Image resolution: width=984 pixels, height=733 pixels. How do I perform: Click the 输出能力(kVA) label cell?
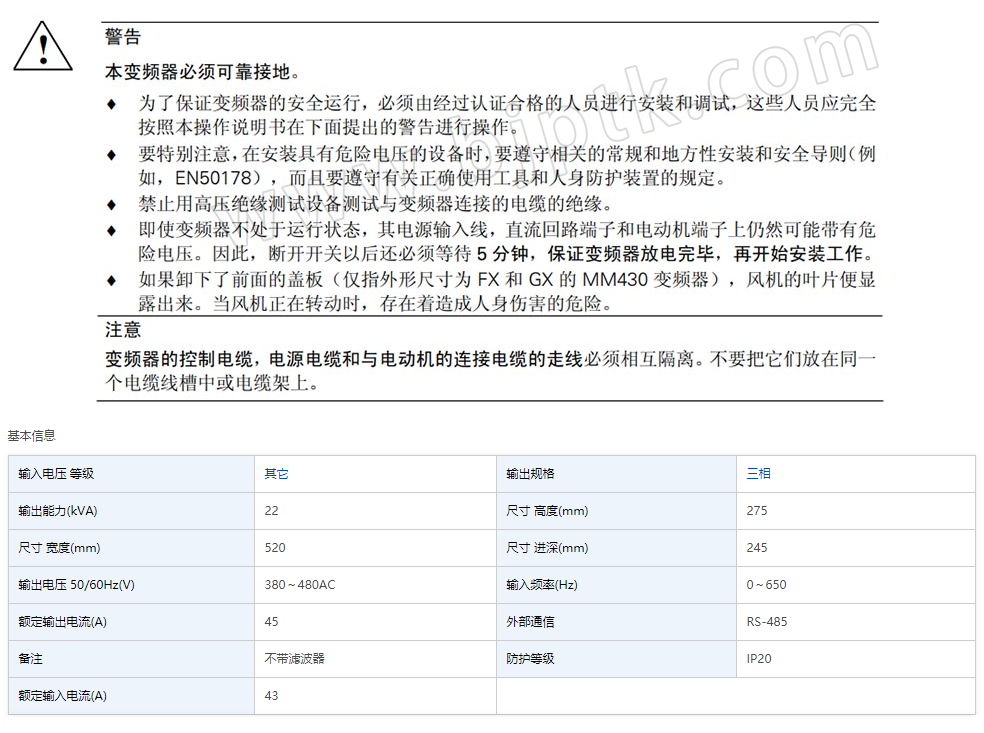(x=131, y=511)
